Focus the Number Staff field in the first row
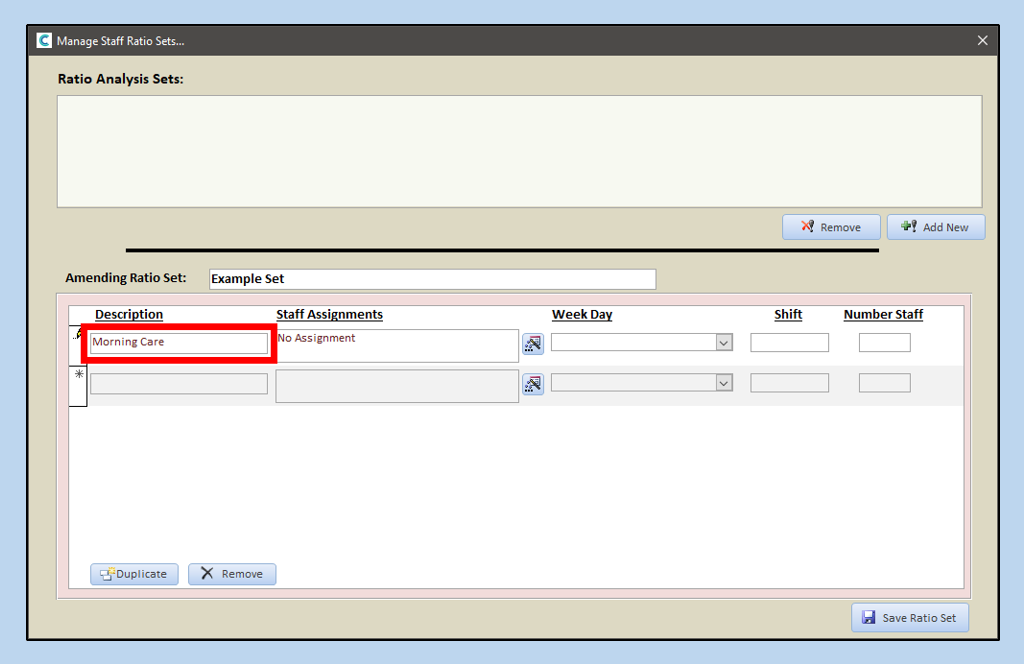The height and width of the screenshot is (664, 1024). coord(884,343)
